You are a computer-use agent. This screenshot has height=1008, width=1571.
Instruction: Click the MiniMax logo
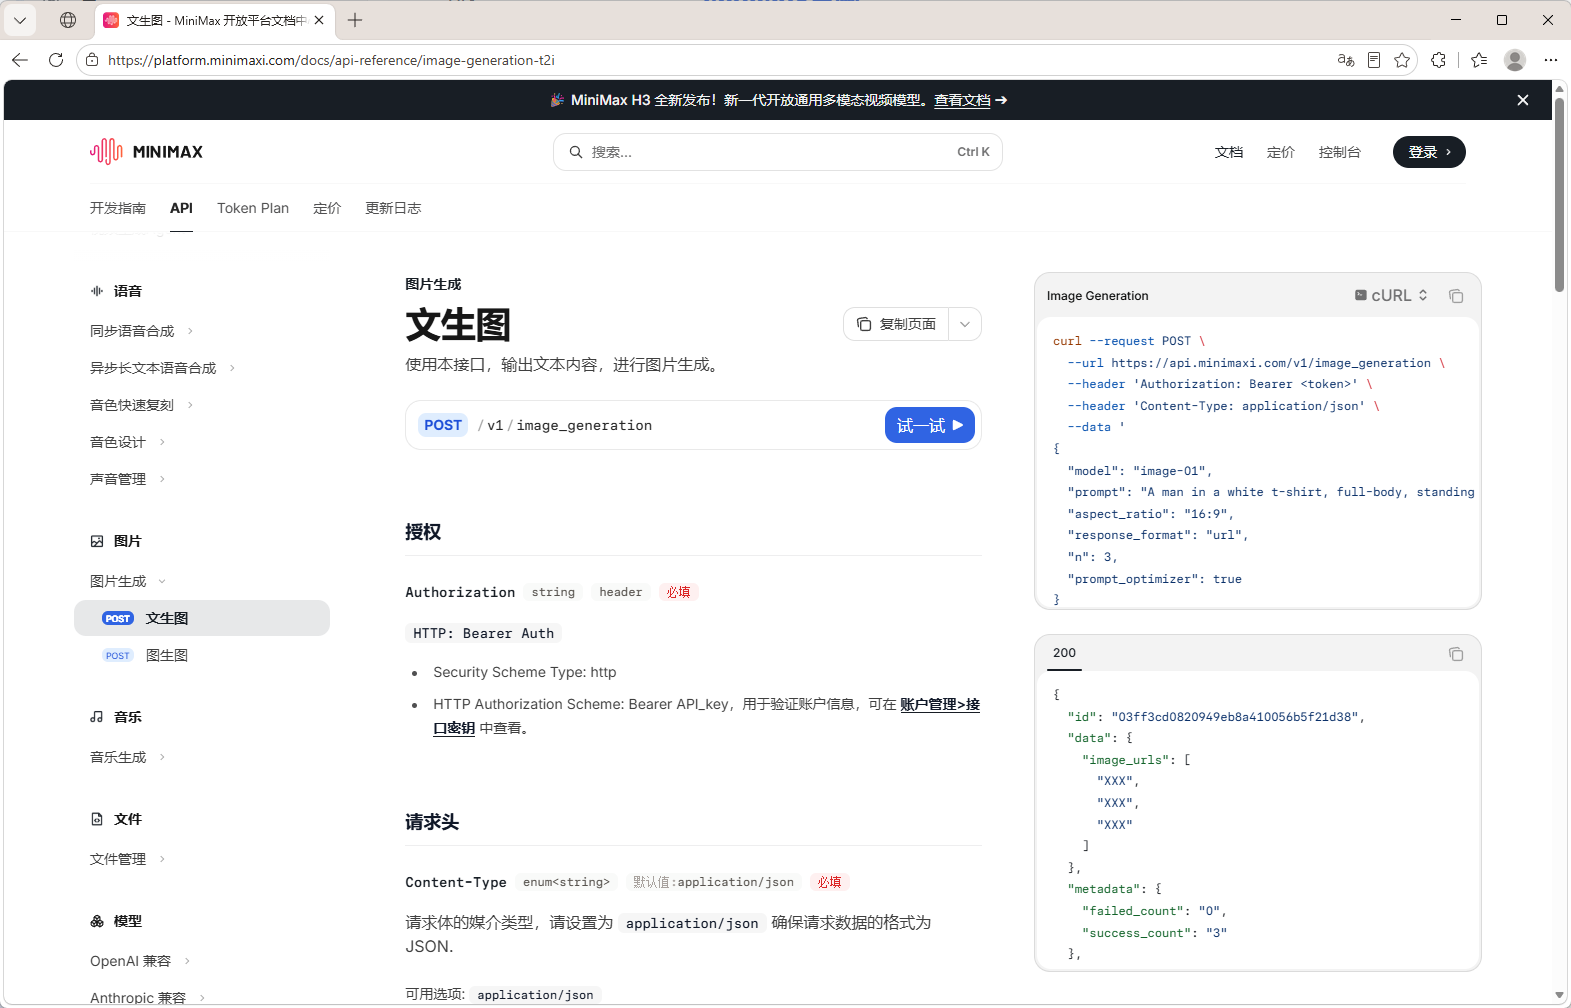coord(146,152)
